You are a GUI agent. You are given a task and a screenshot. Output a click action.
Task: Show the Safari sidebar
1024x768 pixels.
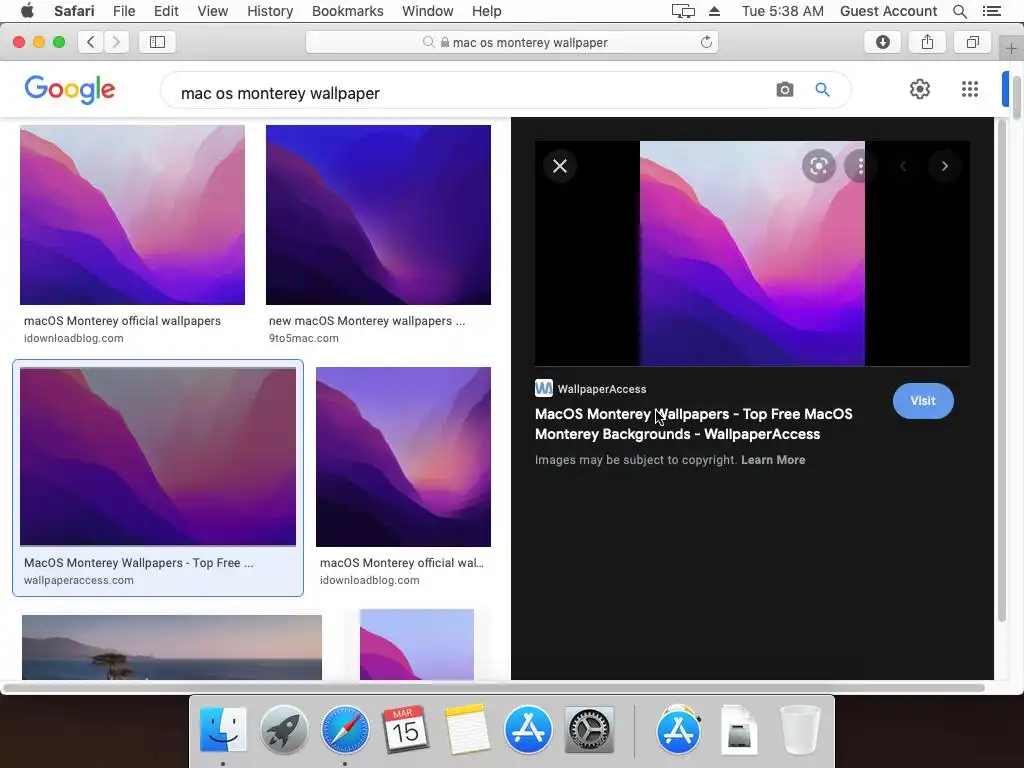pos(157,42)
